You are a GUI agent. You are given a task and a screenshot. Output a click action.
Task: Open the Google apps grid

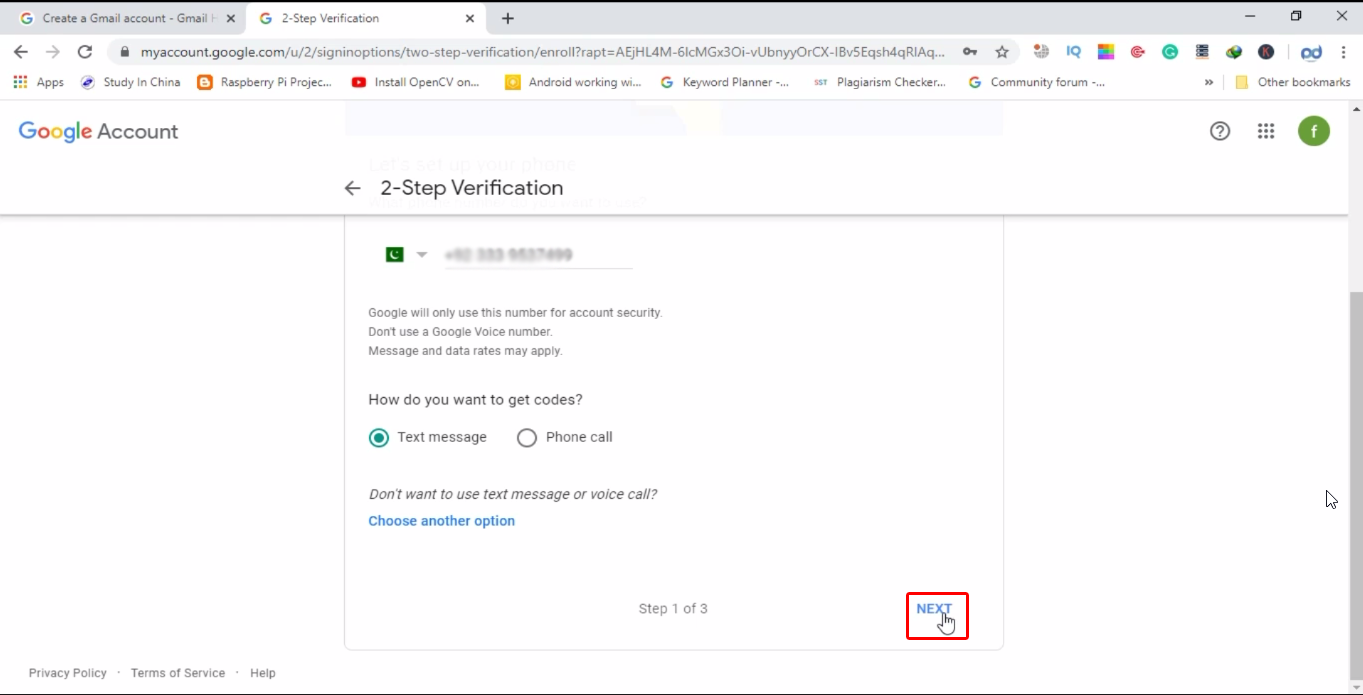1266,131
